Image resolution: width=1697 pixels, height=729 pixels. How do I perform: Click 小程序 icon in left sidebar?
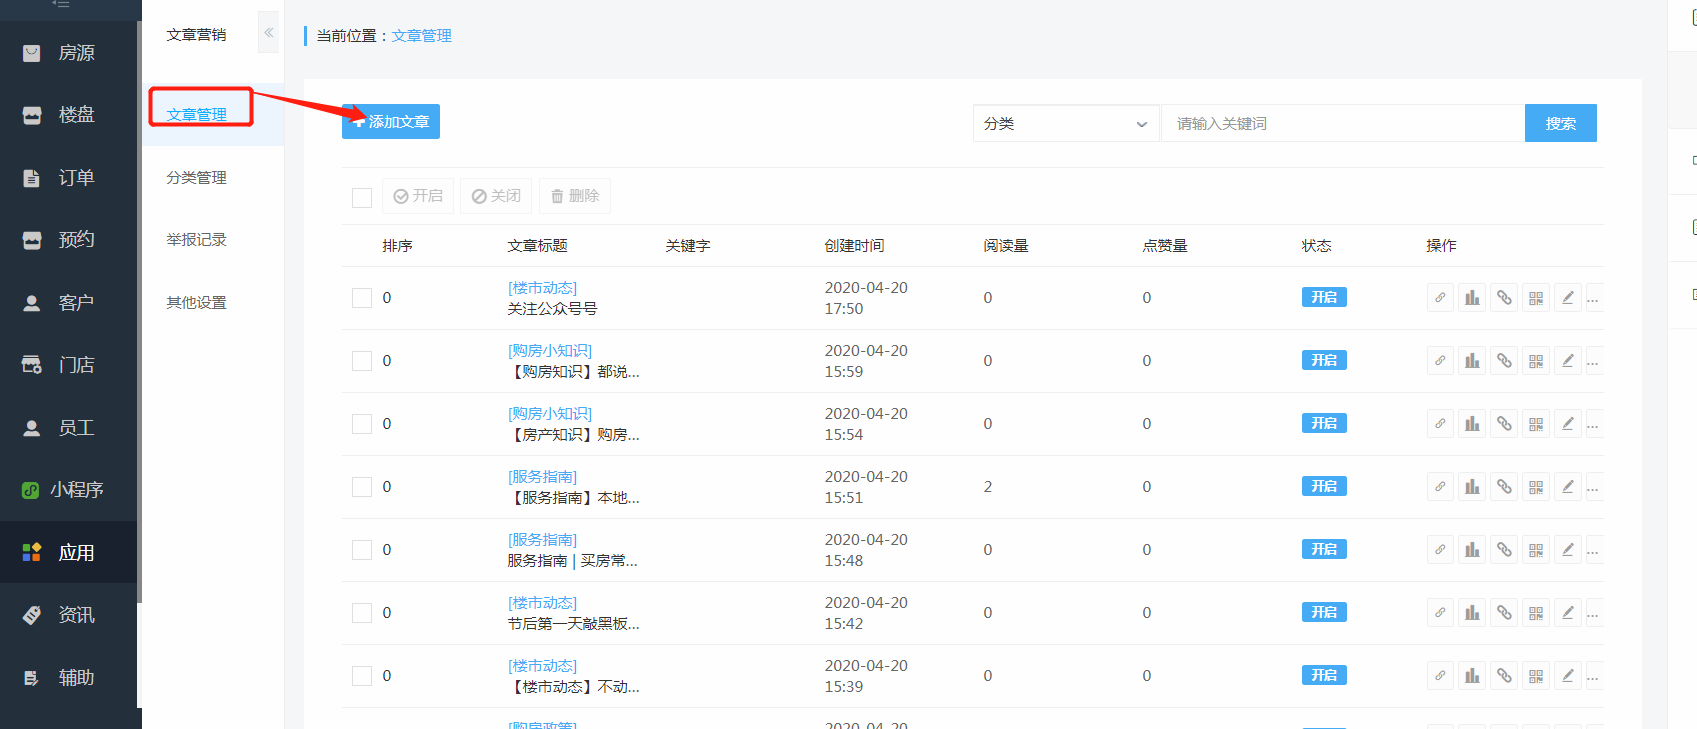pyautogui.click(x=31, y=490)
